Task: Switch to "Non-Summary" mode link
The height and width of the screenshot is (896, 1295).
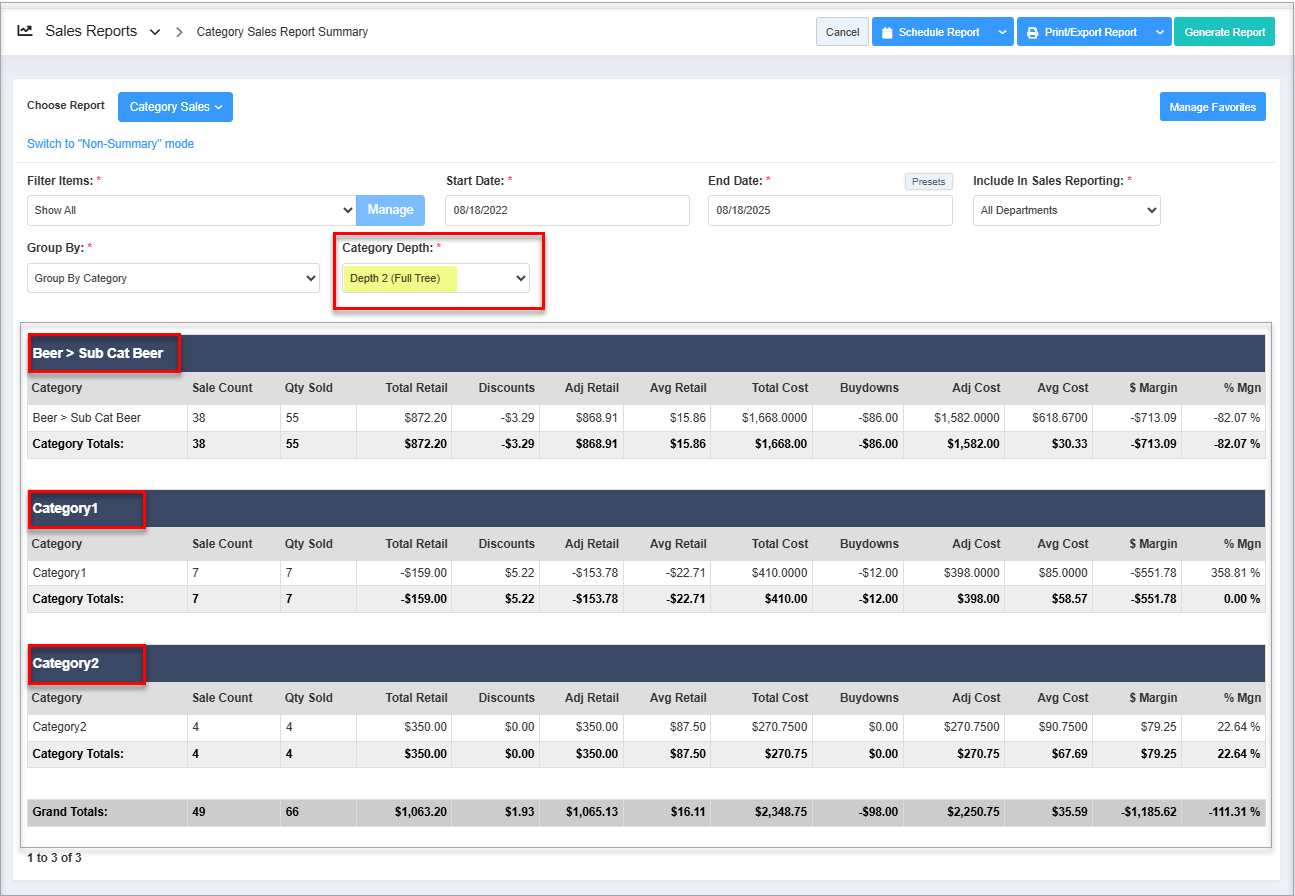Action: [110, 144]
